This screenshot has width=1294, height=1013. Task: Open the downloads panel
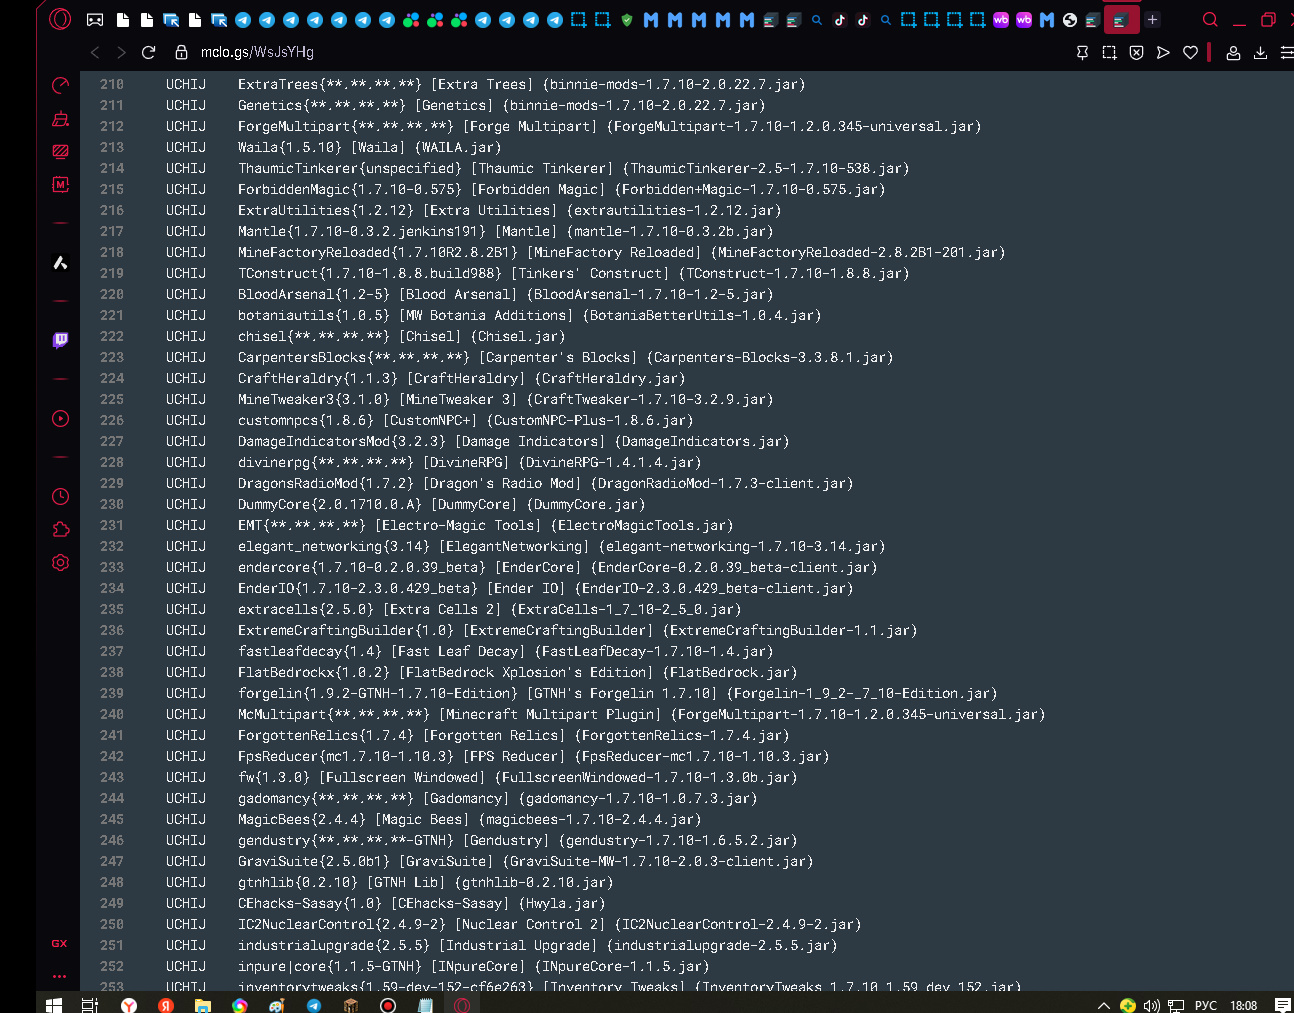pyautogui.click(x=1260, y=52)
